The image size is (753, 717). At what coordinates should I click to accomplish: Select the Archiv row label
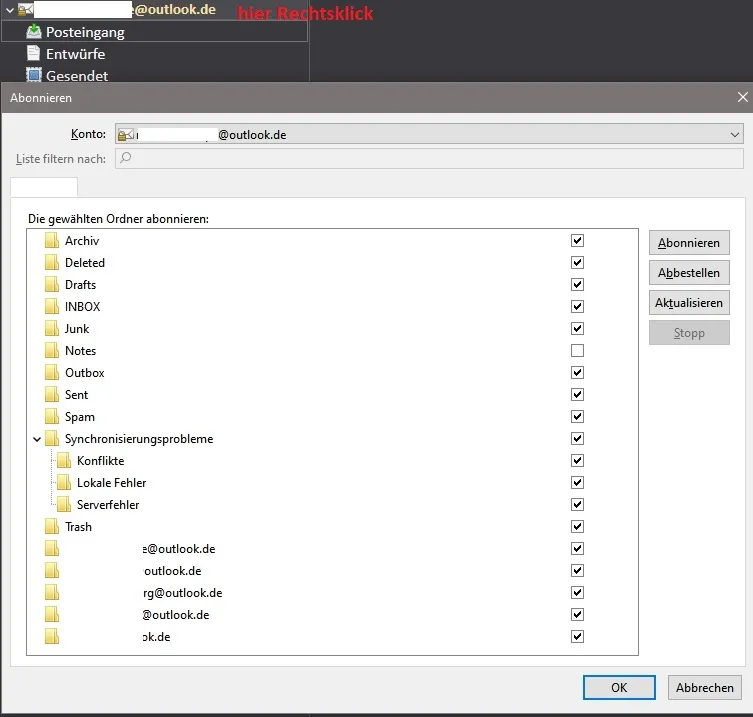[82, 241]
